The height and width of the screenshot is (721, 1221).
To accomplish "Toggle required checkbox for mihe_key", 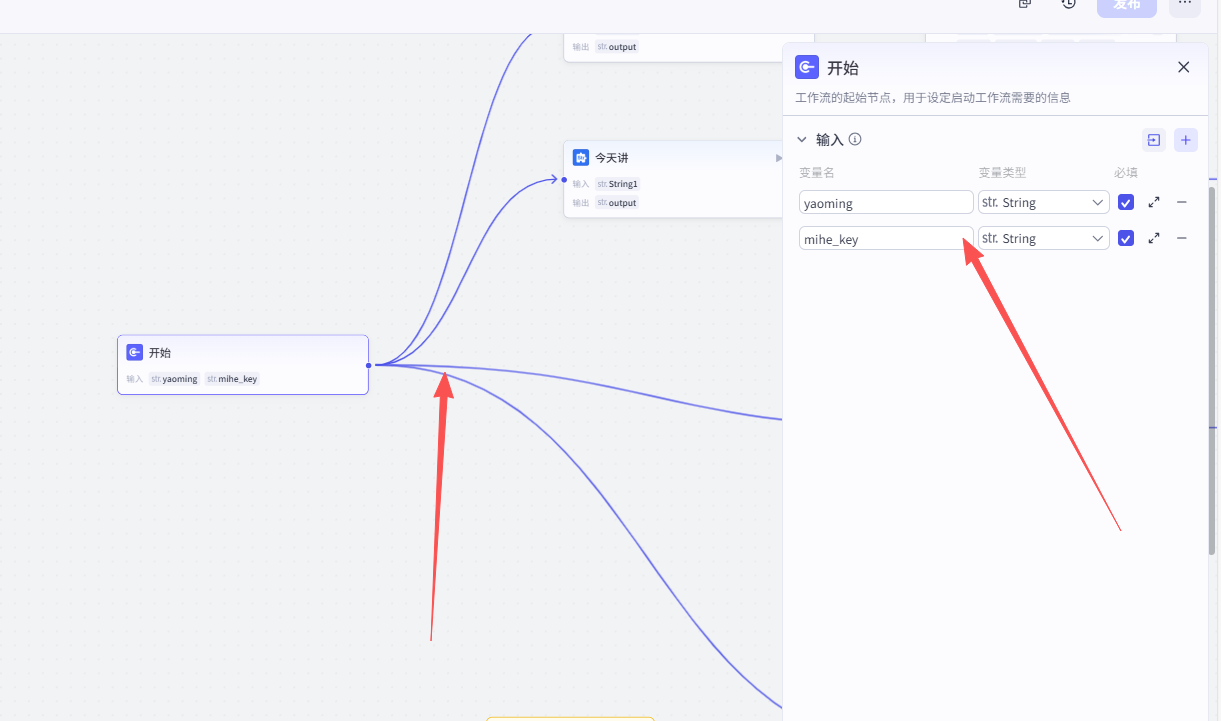I will coord(1126,238).
